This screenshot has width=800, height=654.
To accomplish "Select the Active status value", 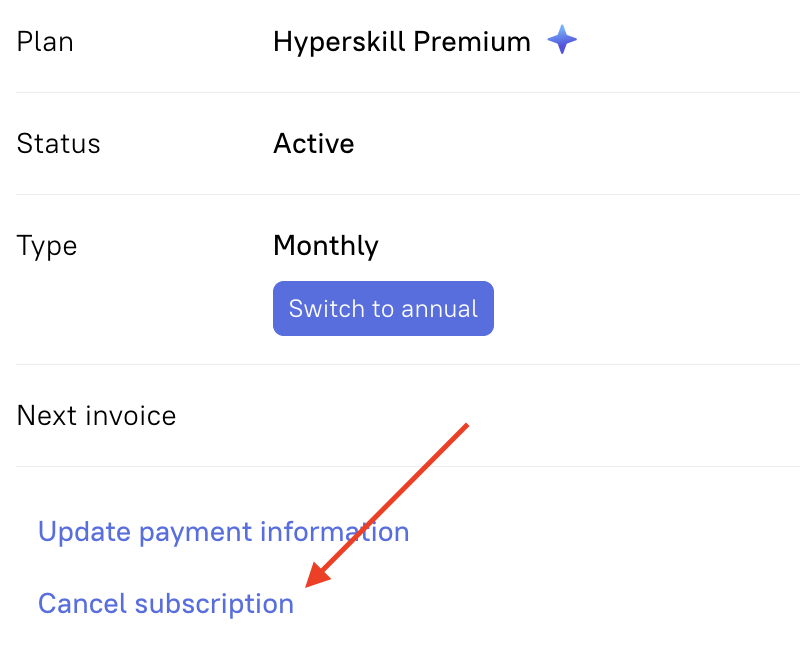I will (314, 143).
